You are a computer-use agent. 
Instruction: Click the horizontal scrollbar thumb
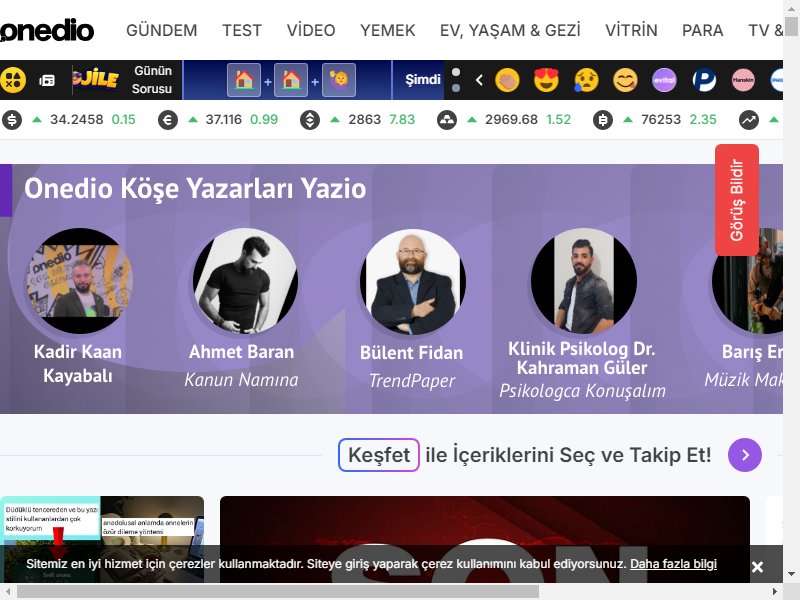[x=278, y=592]
